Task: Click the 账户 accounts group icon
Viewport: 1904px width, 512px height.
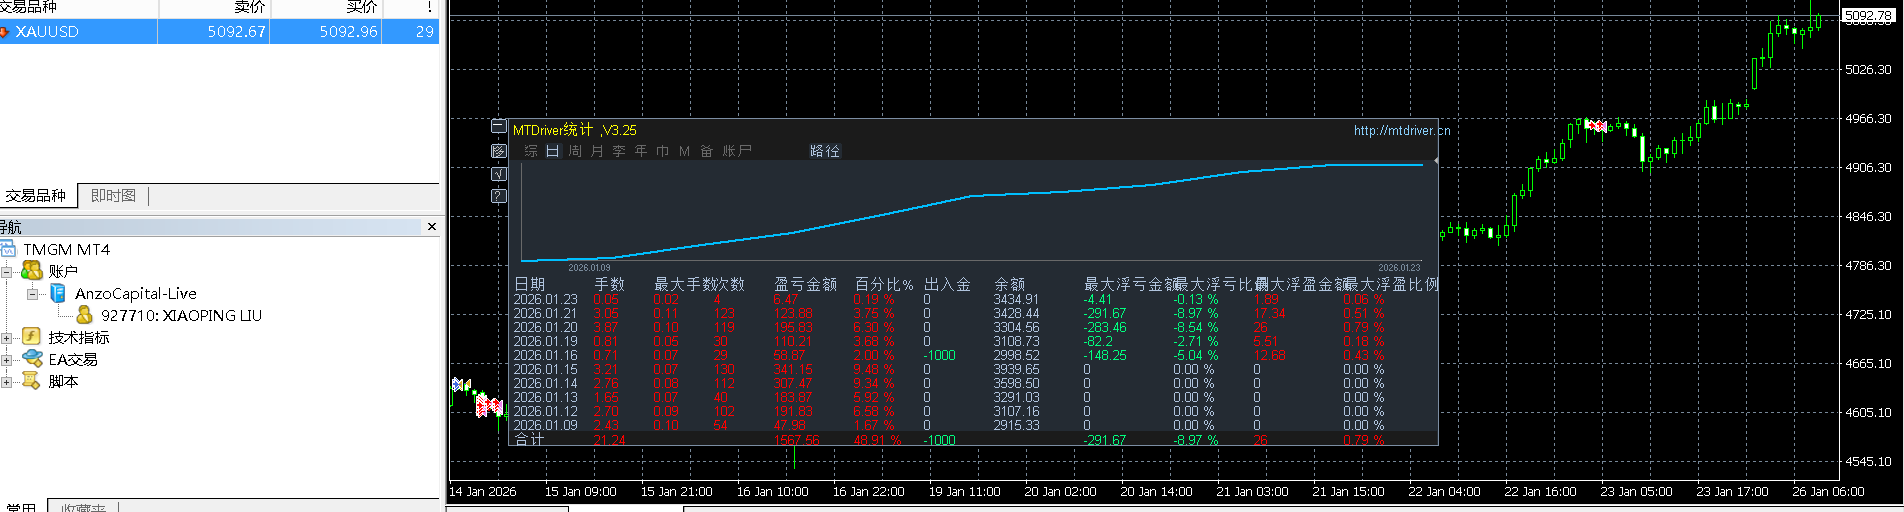Action: [32, 271]
